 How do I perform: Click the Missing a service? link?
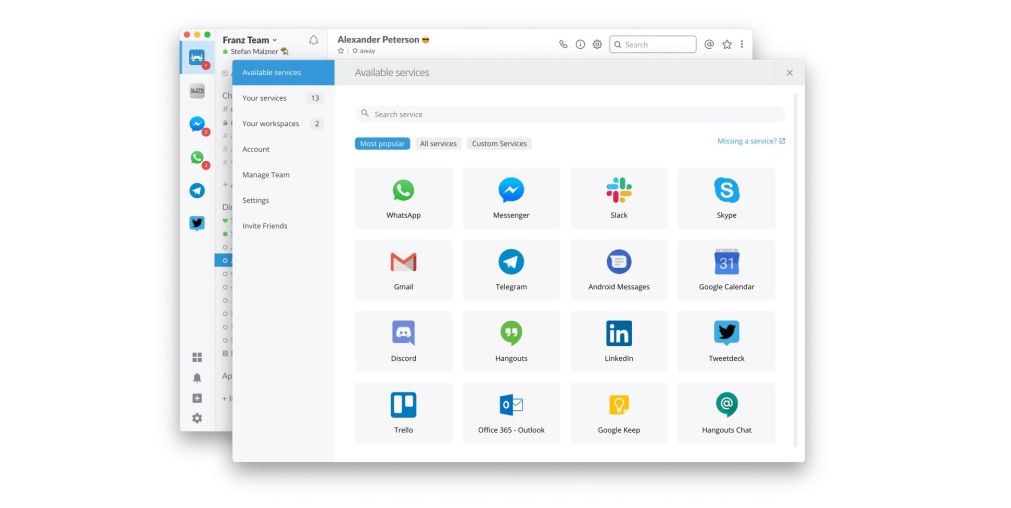(750, 141)
